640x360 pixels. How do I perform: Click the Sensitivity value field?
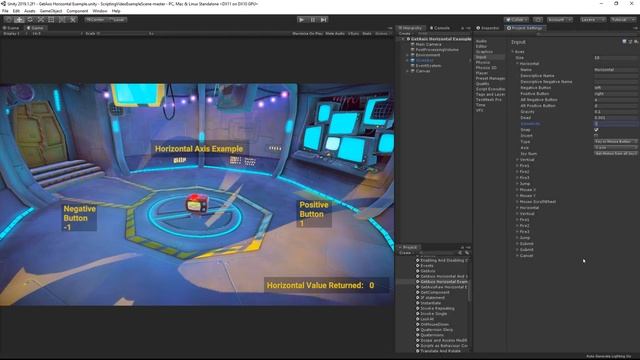coord(616,124)
